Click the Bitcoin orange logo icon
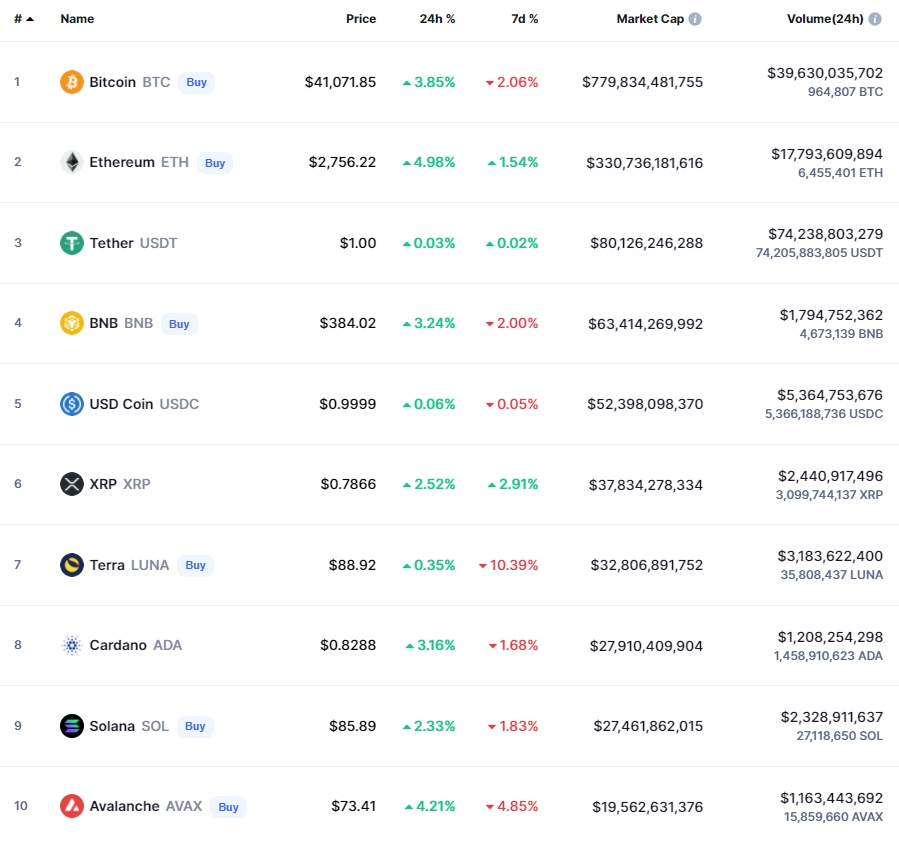 pyautogui.click(x=72, y=82)
